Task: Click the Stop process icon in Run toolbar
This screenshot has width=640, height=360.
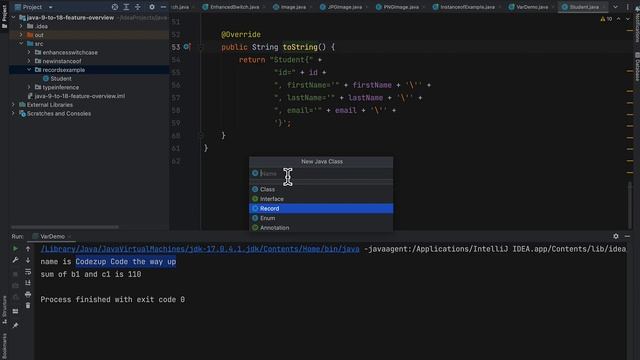Action: tap(16, 273)
